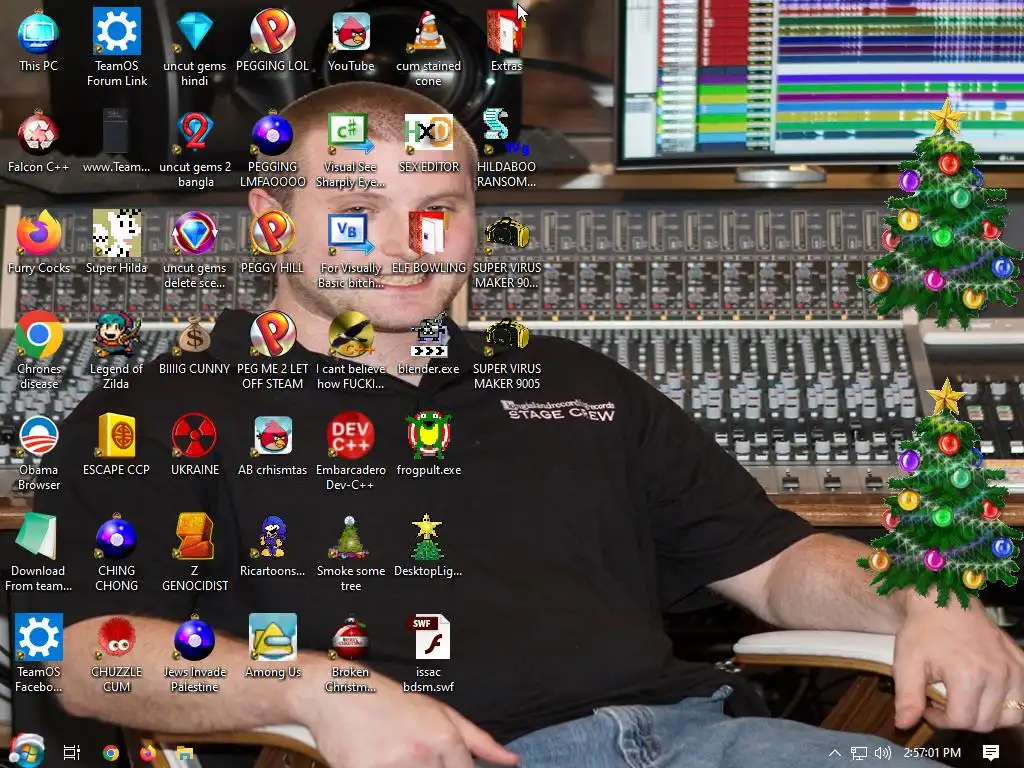Screen dimensions: 1024x768
Task: Select the Broken Christm... ornament icon
Action: (351, 637)
